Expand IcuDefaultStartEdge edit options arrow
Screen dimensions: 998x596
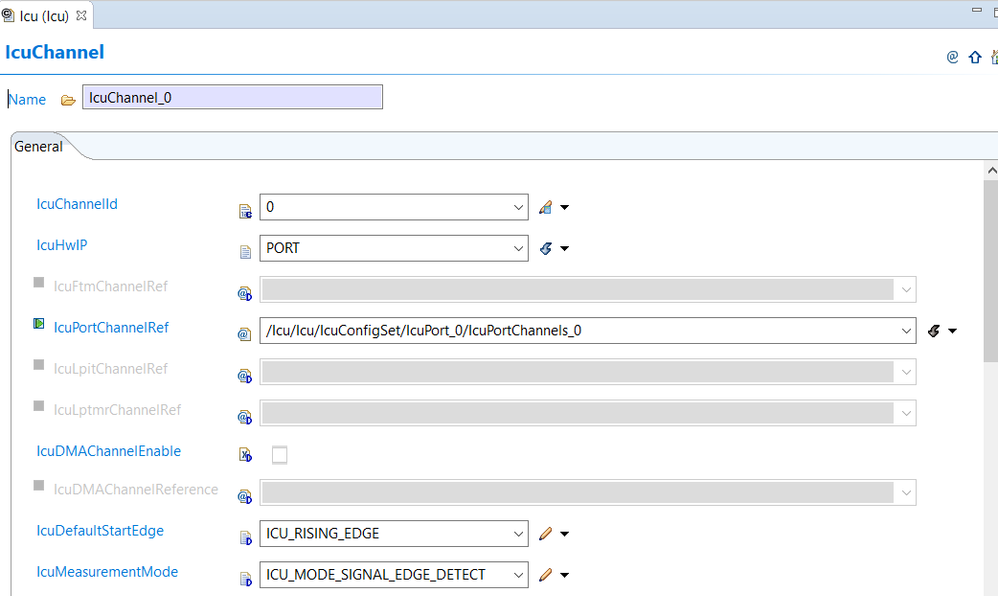coord(565,534)
